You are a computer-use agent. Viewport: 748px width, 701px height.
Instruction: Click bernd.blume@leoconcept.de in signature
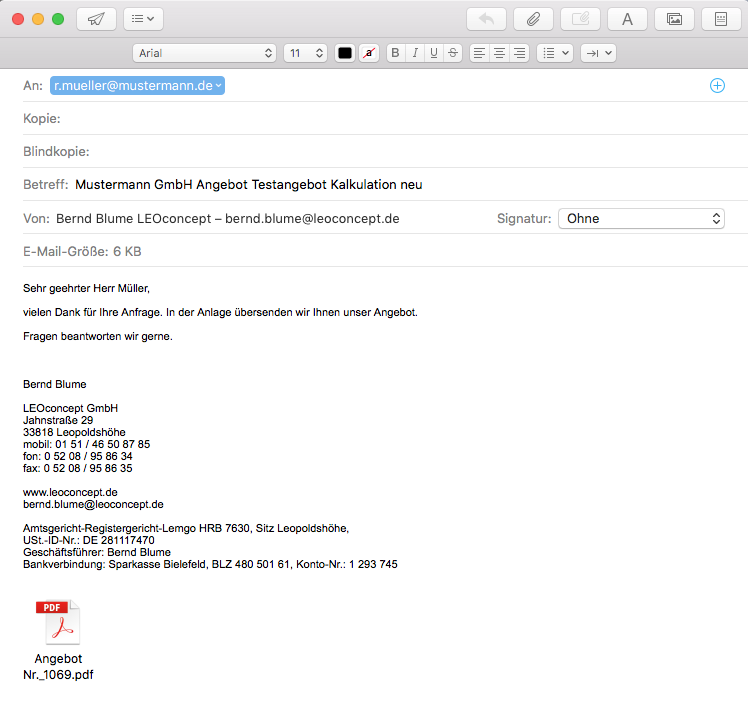coord(93,504)
